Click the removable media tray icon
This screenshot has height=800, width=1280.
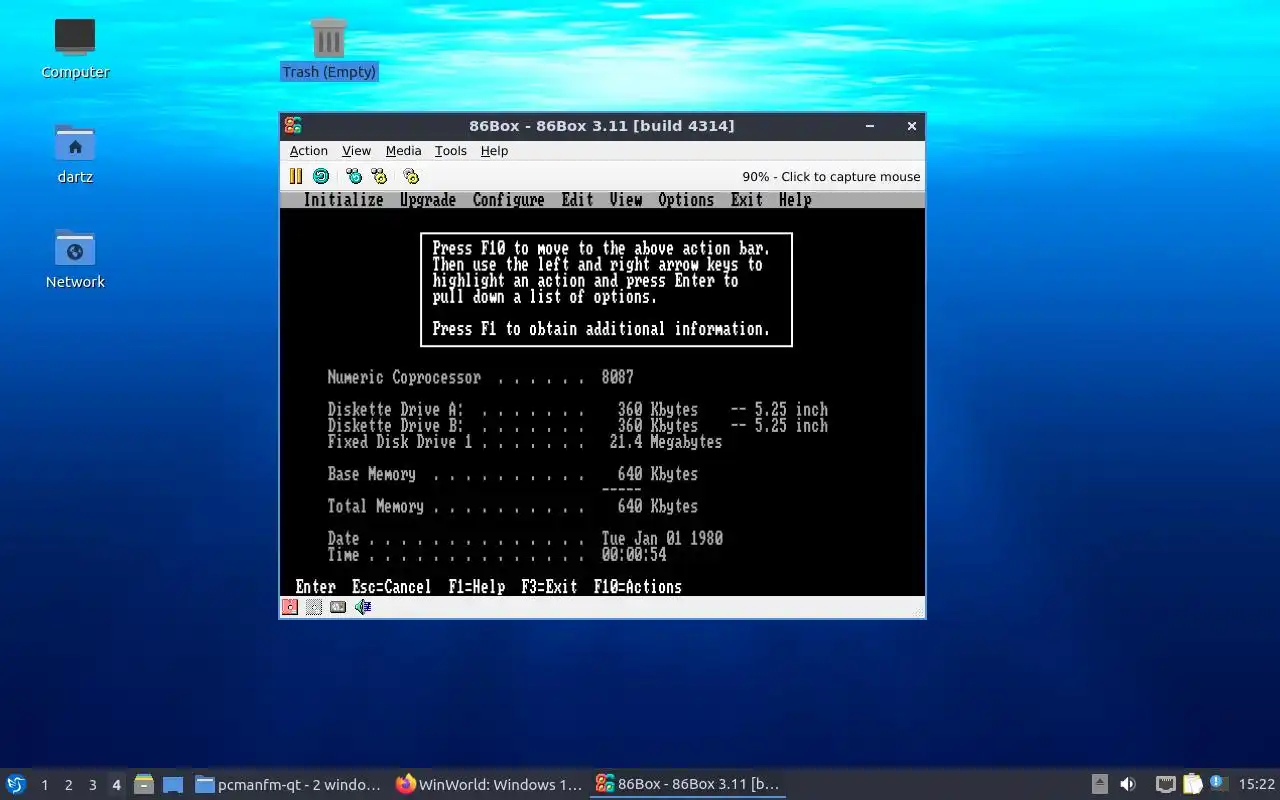[x=1099, y=784]
